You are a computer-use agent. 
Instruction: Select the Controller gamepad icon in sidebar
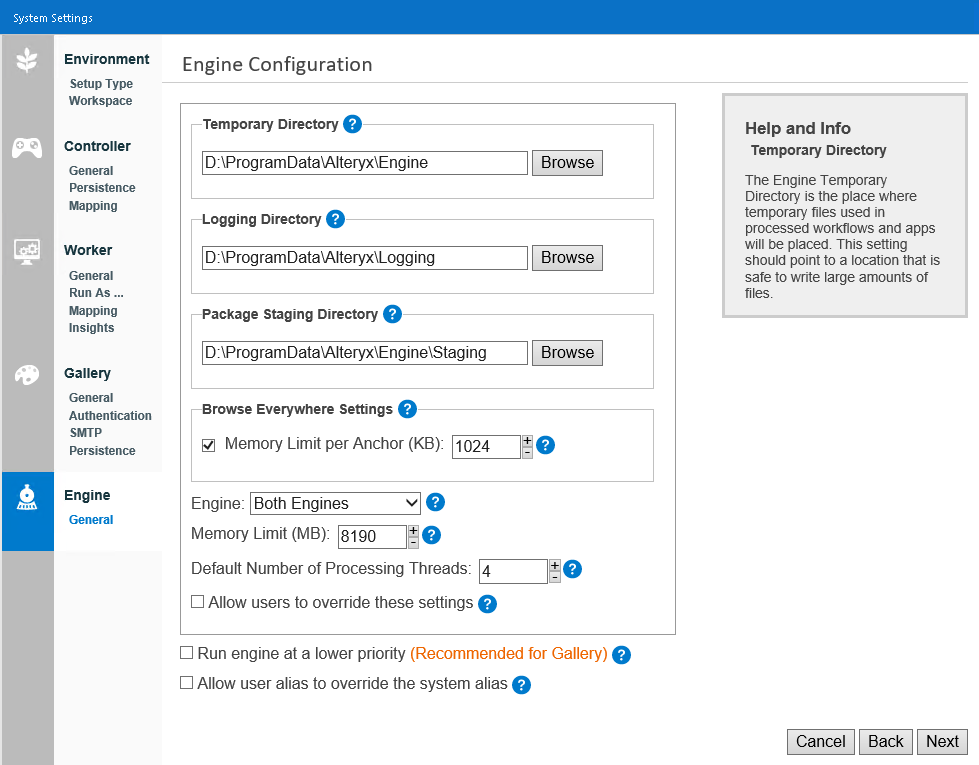pyautogui.click(x=27, y=146)
